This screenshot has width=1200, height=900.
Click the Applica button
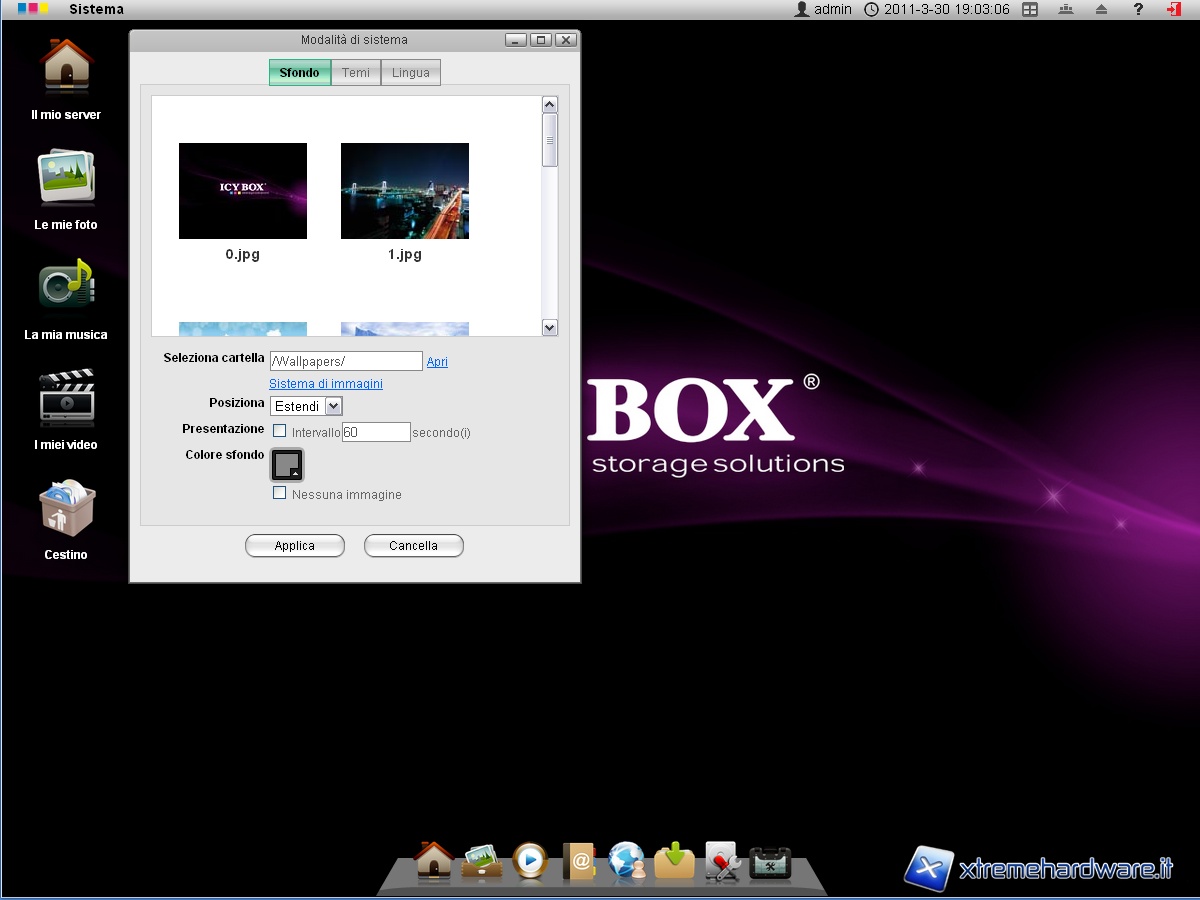point(295,546)
